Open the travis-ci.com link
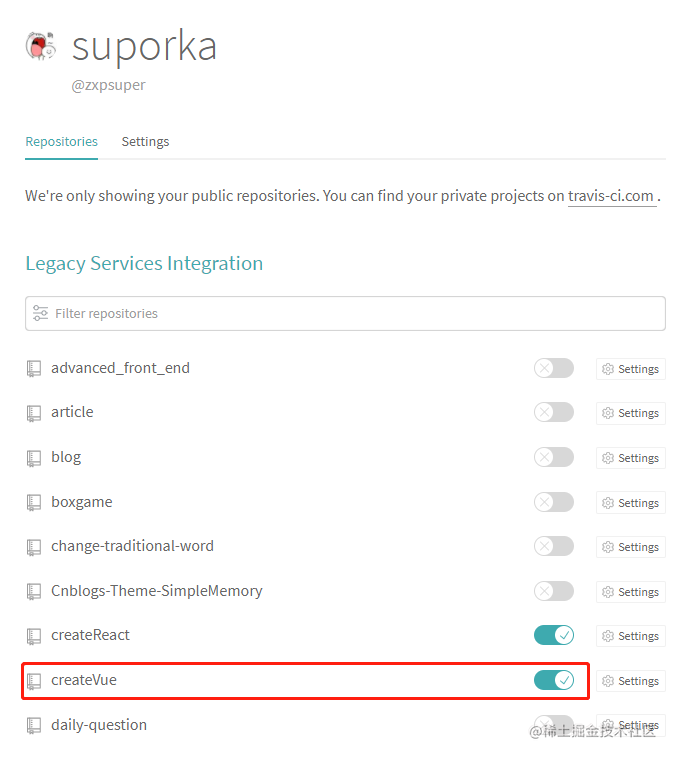 [x=611, y=196]
